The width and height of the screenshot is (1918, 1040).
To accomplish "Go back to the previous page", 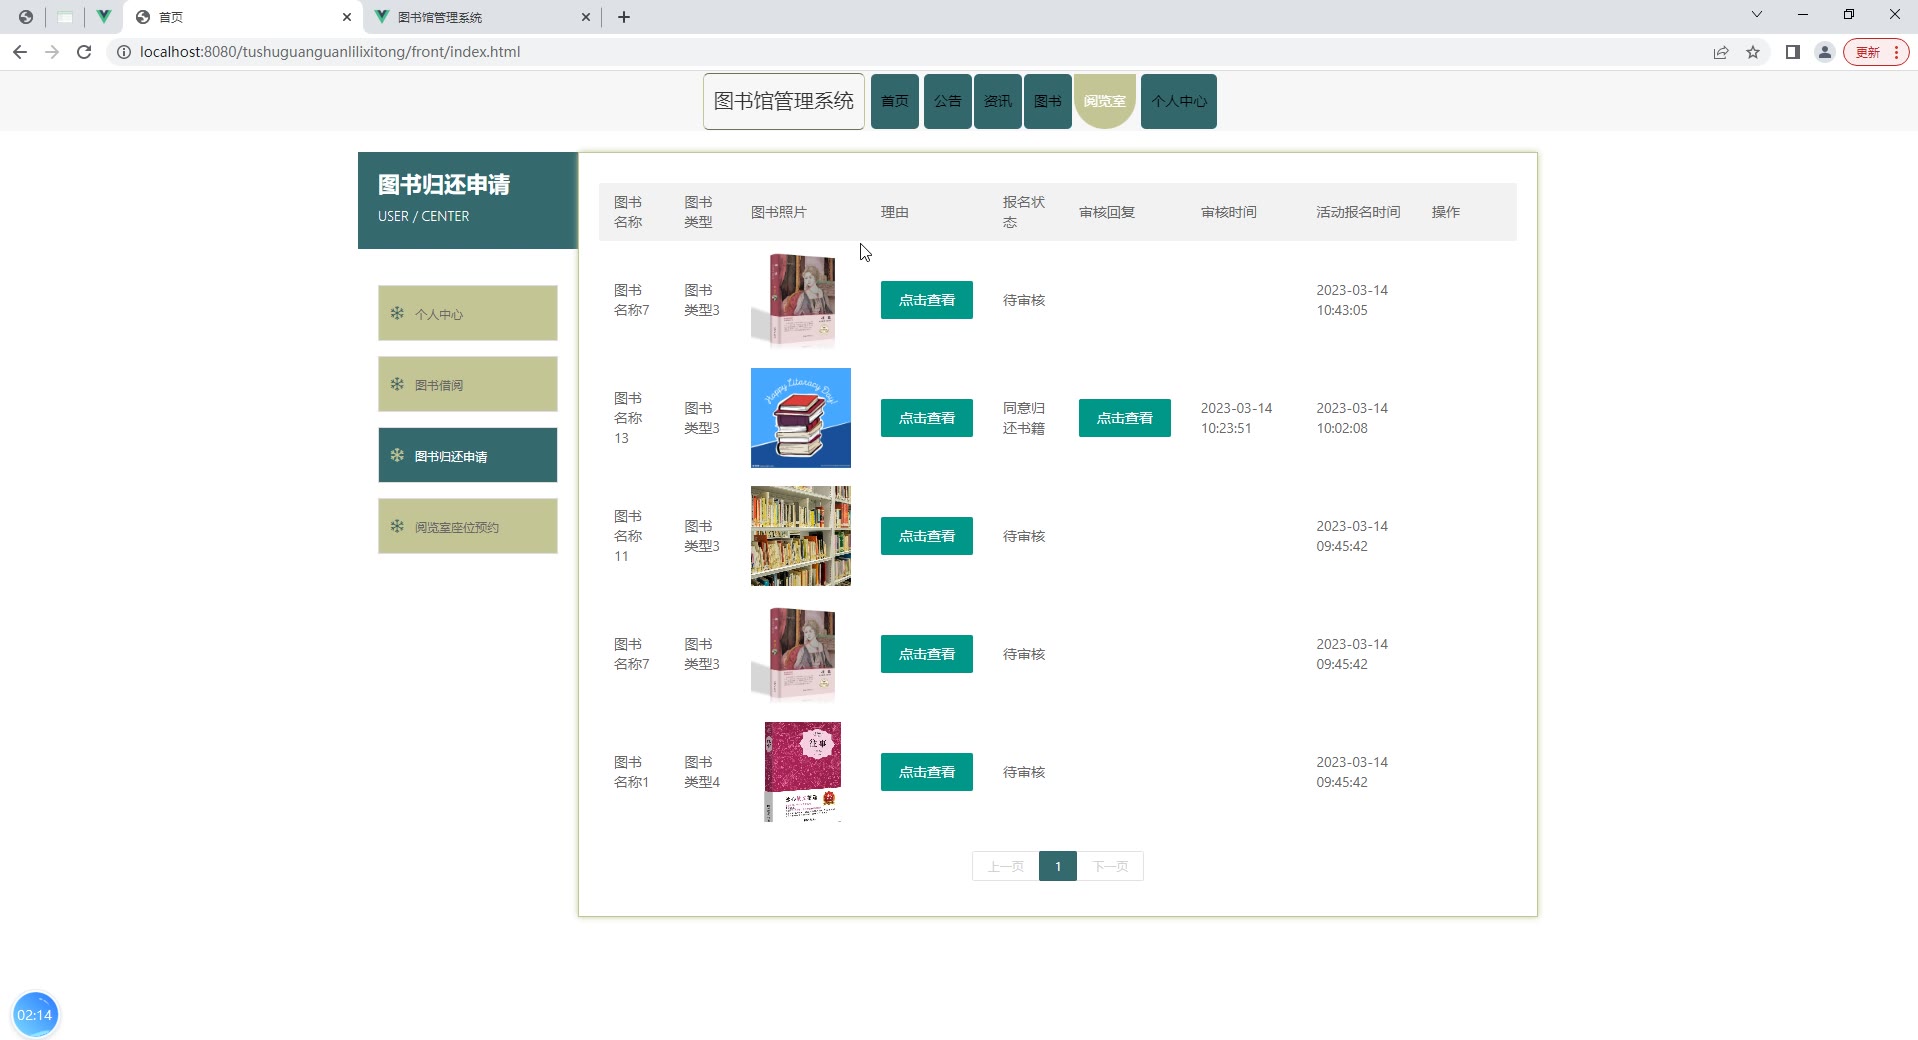I will pyautogui.click(x=20, y=52).
